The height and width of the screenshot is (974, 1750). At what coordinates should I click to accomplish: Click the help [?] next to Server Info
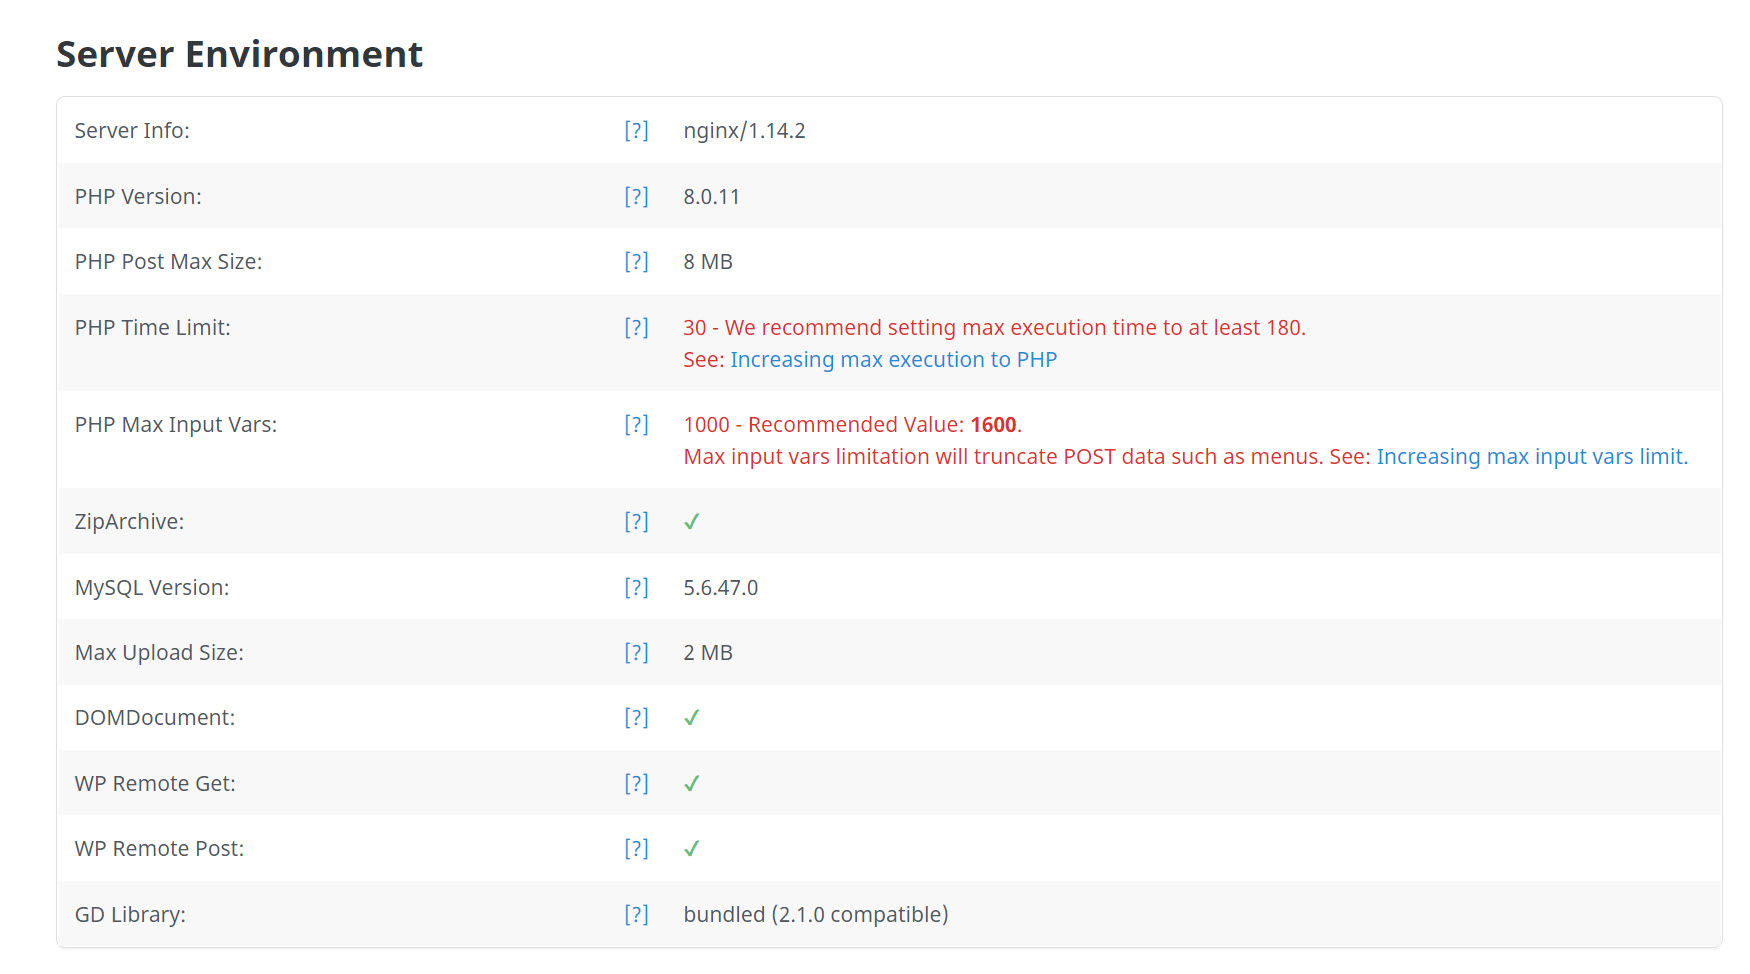[x=636, y=131]
